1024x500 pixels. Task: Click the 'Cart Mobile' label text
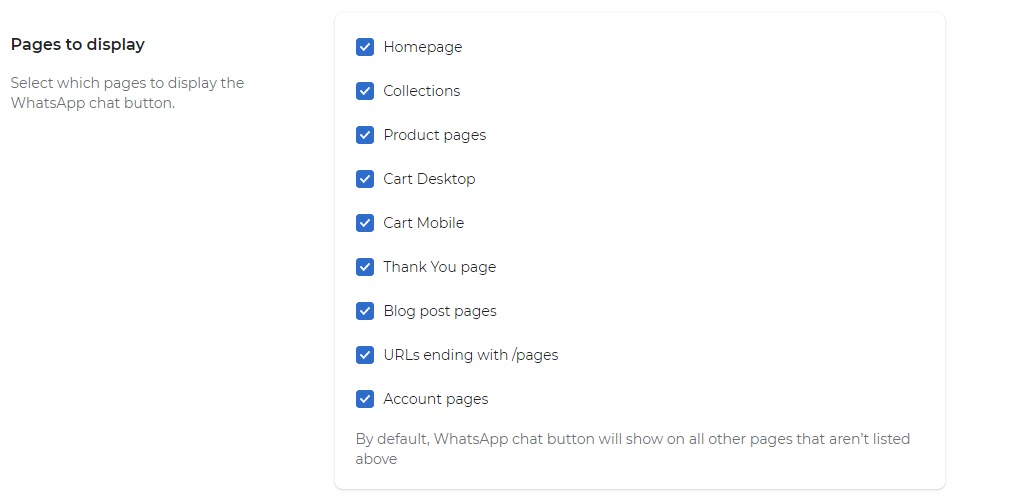(x=423, y=223)
